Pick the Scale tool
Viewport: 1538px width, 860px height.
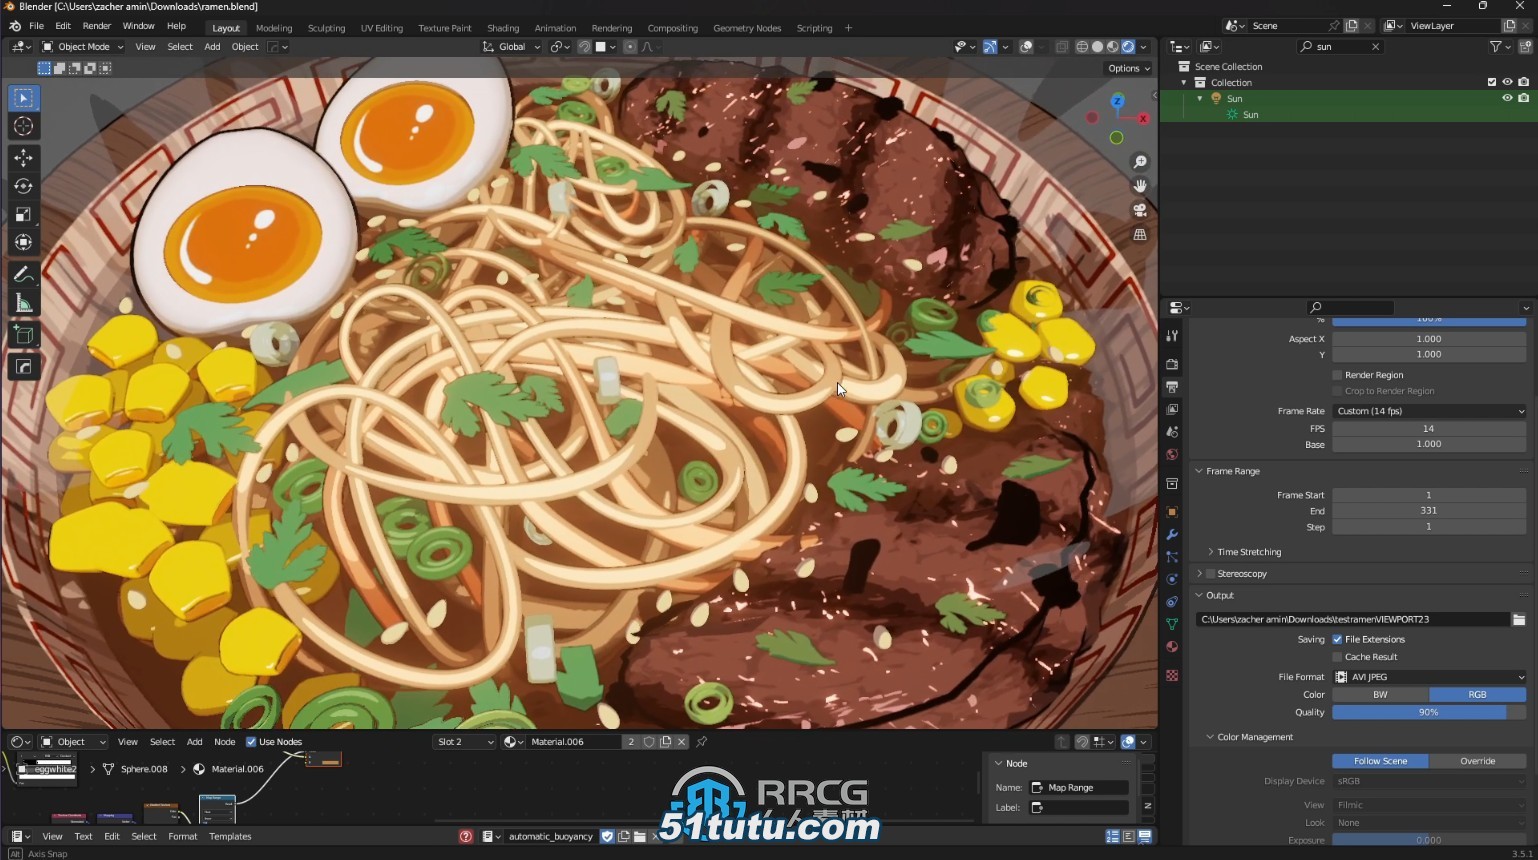click(24, 214)
